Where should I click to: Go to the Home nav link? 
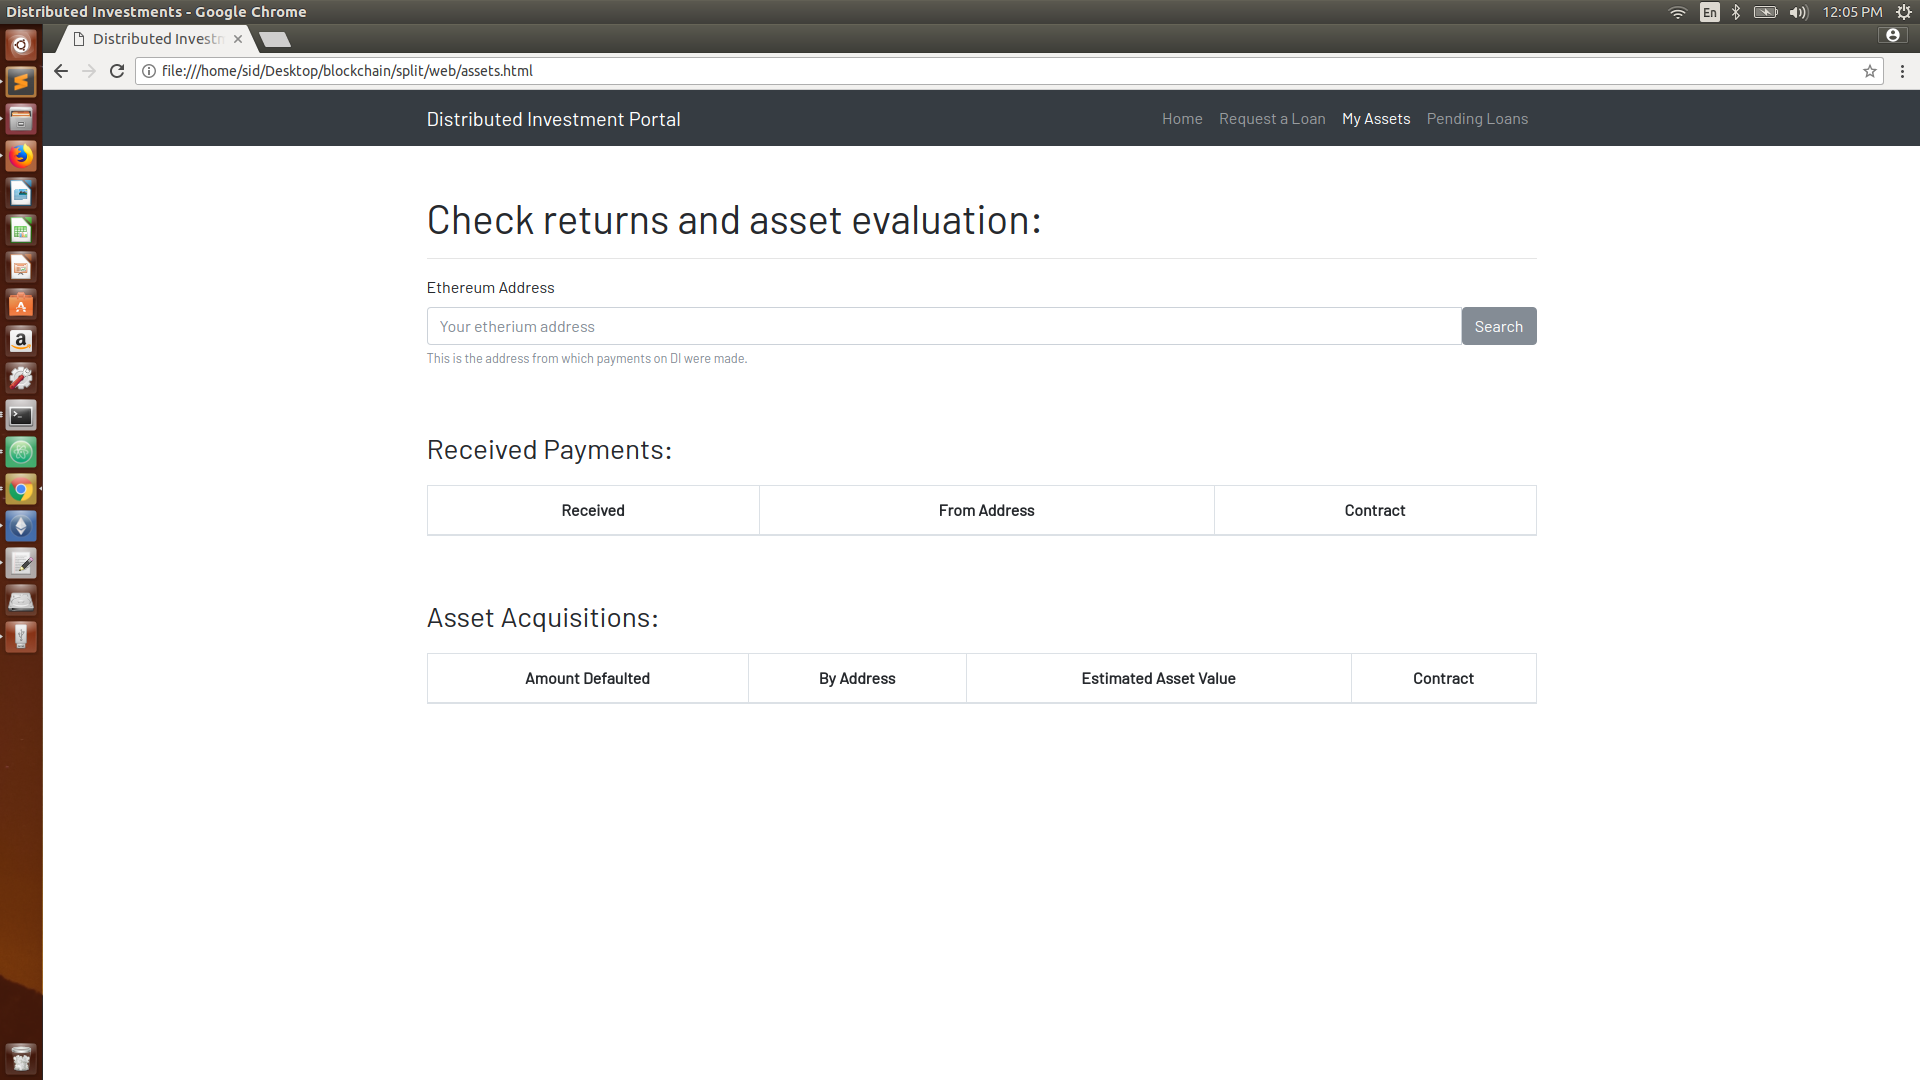coord(1181,119)
